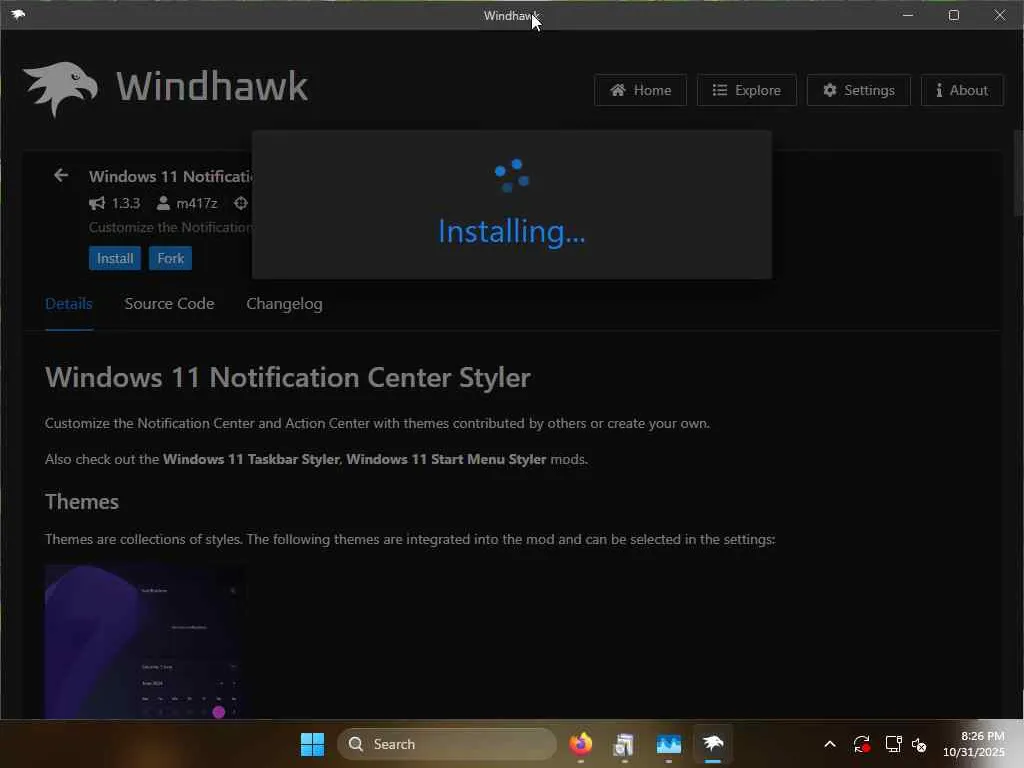Click the Explore button's list icon
1024x768 pixels.
[720, 90]
